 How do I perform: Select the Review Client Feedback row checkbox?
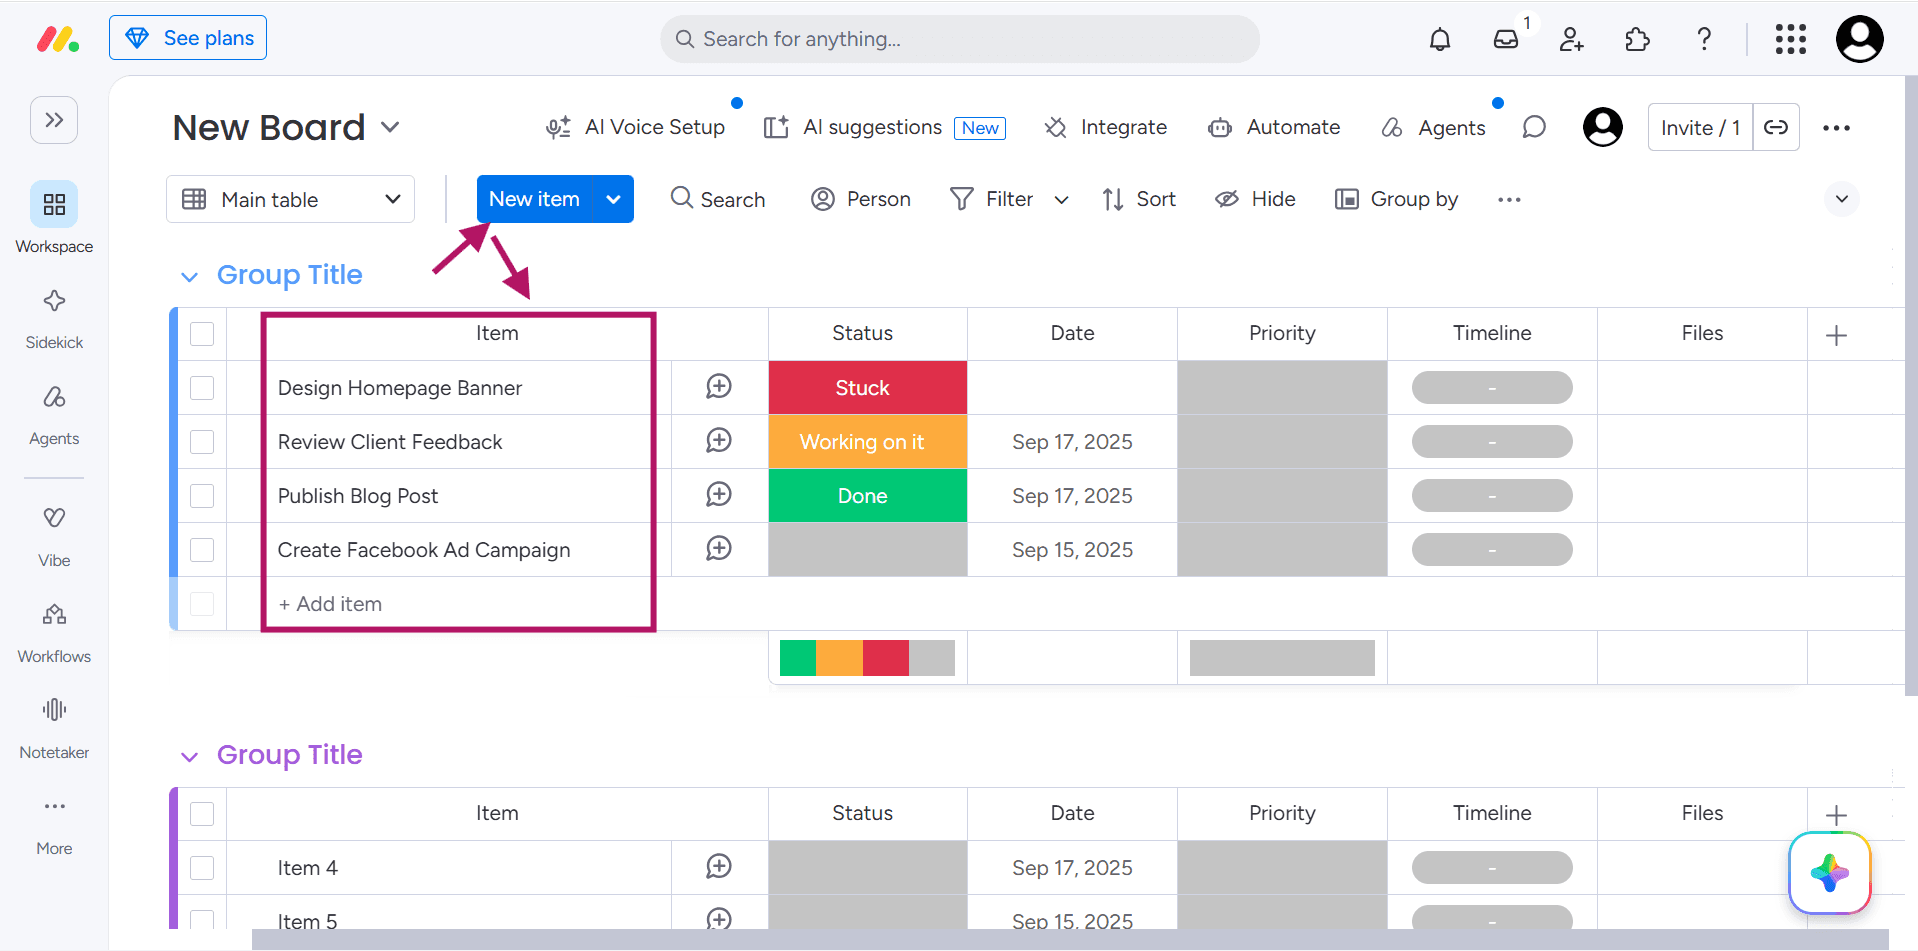pyautogui.click(x=202, y=442)
